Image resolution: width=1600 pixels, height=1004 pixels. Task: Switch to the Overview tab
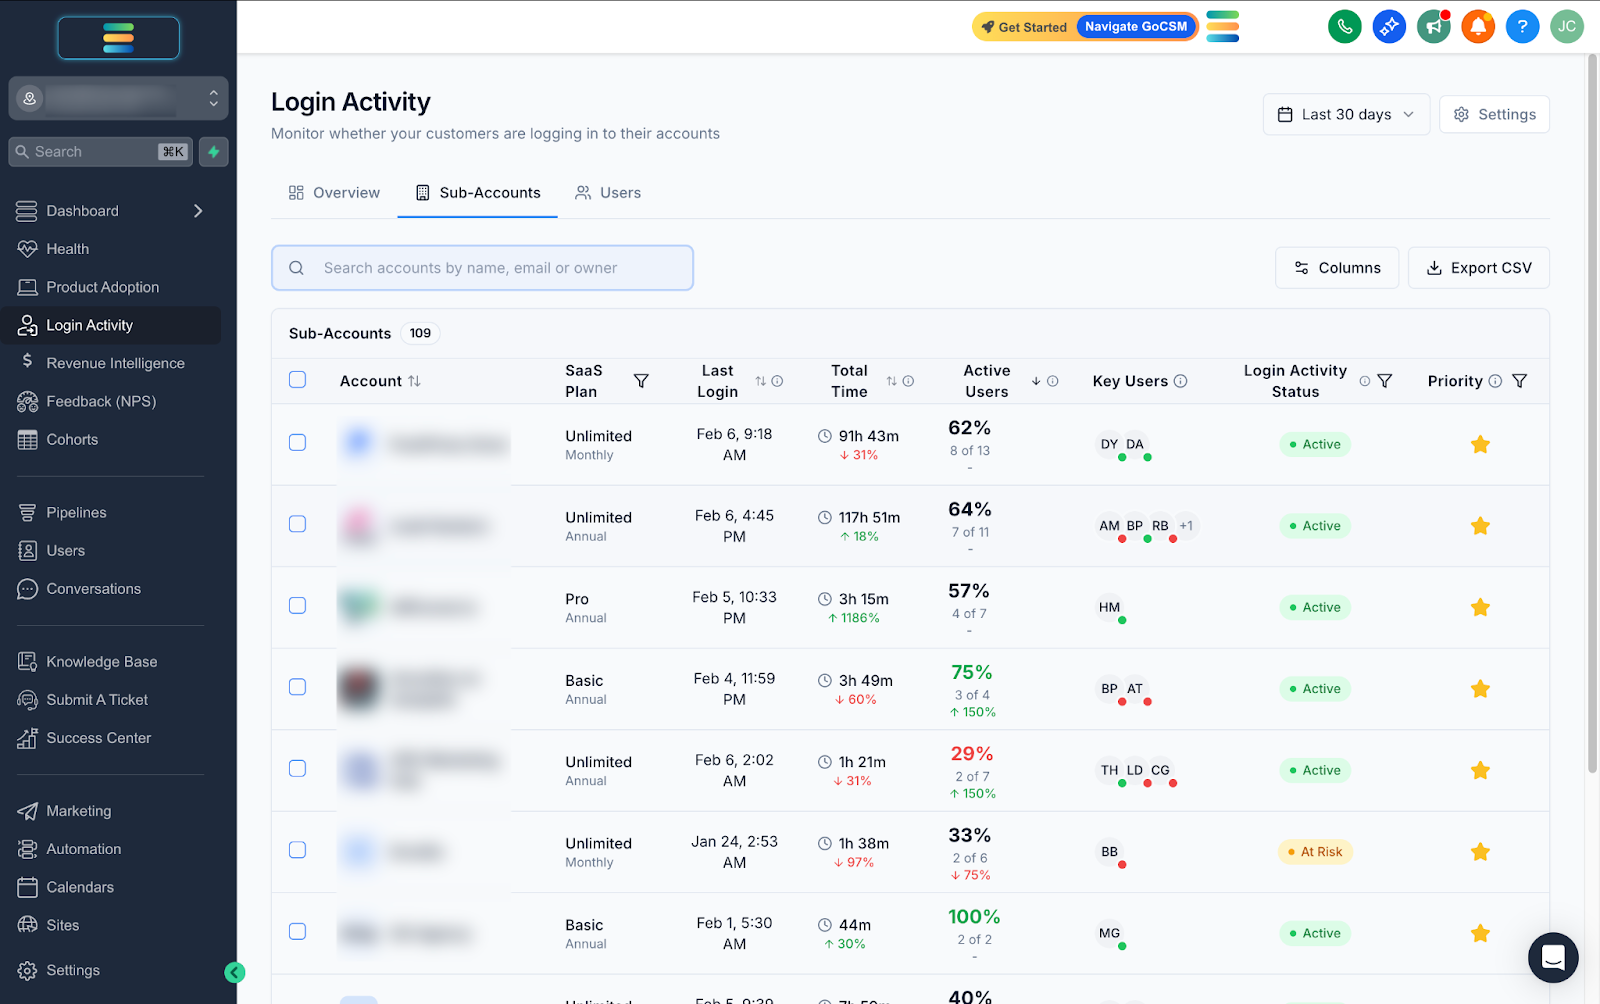click(x=334, y=193)
